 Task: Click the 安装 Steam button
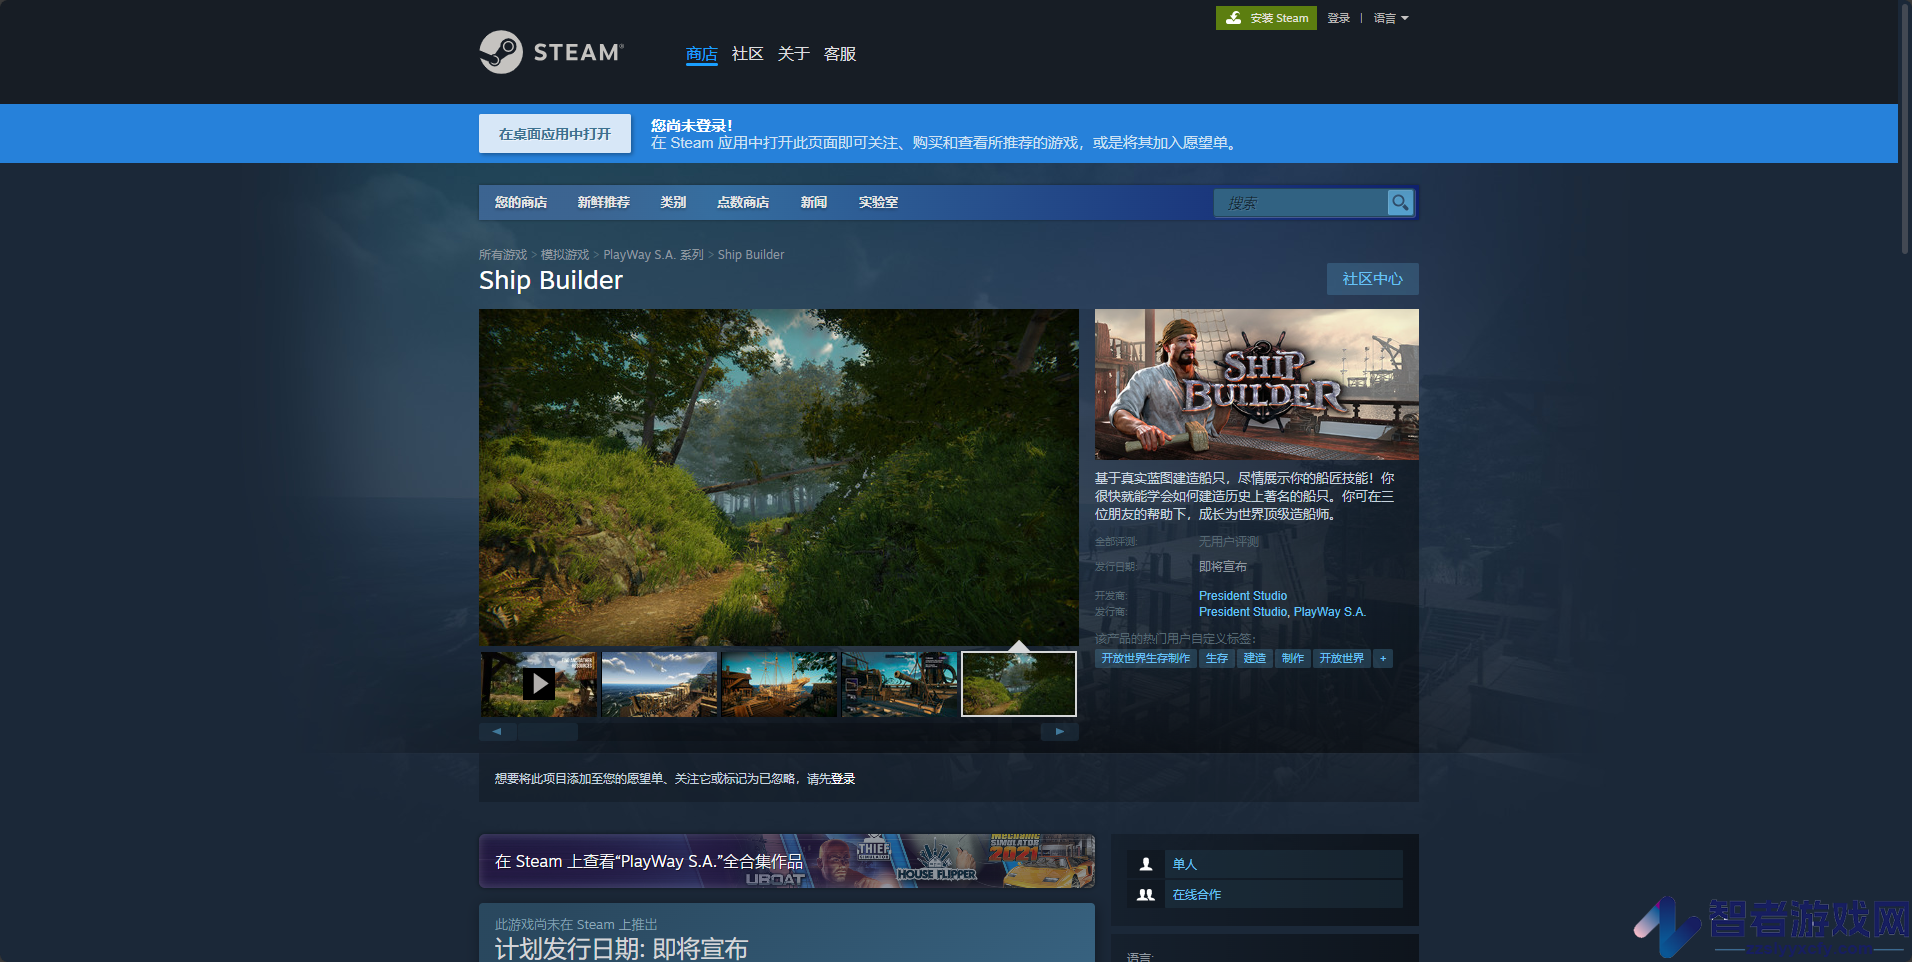(1266, 18)
